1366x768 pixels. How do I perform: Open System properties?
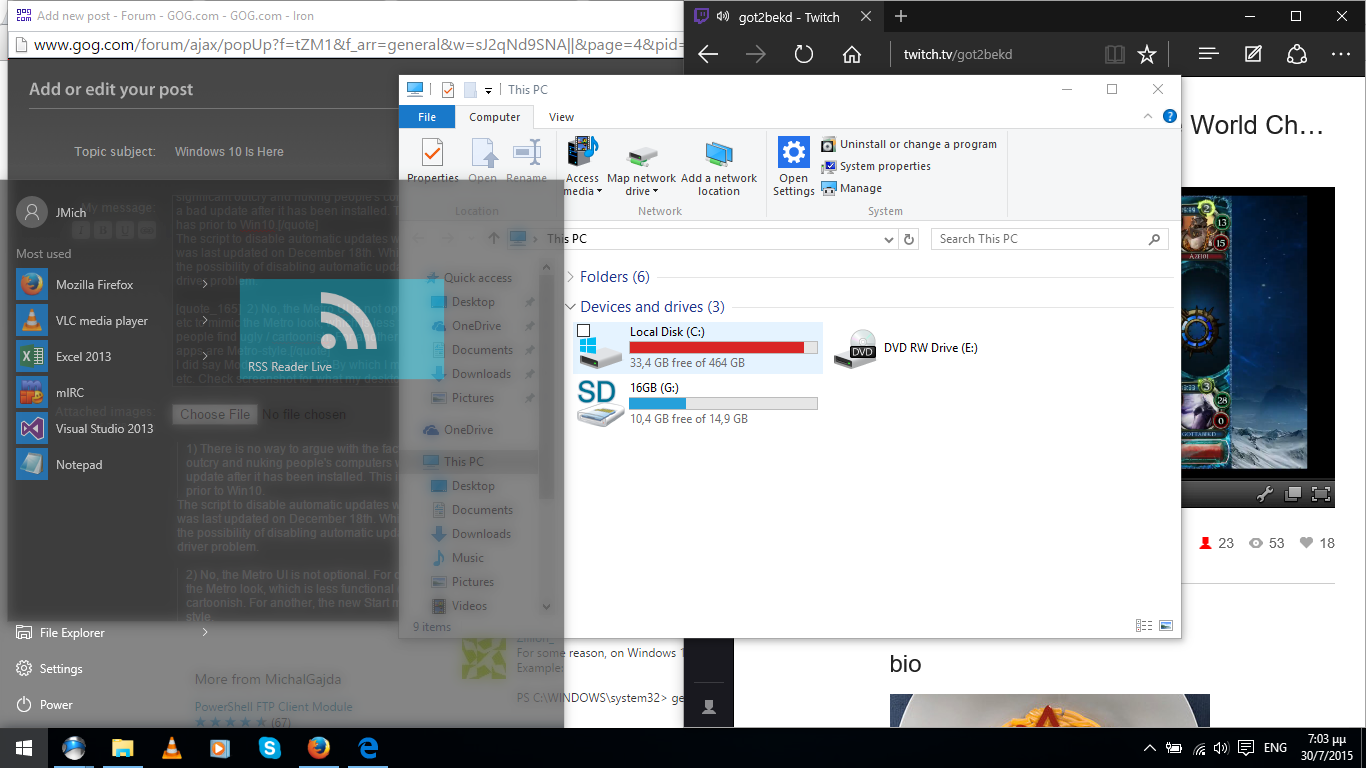coord(876,166)
